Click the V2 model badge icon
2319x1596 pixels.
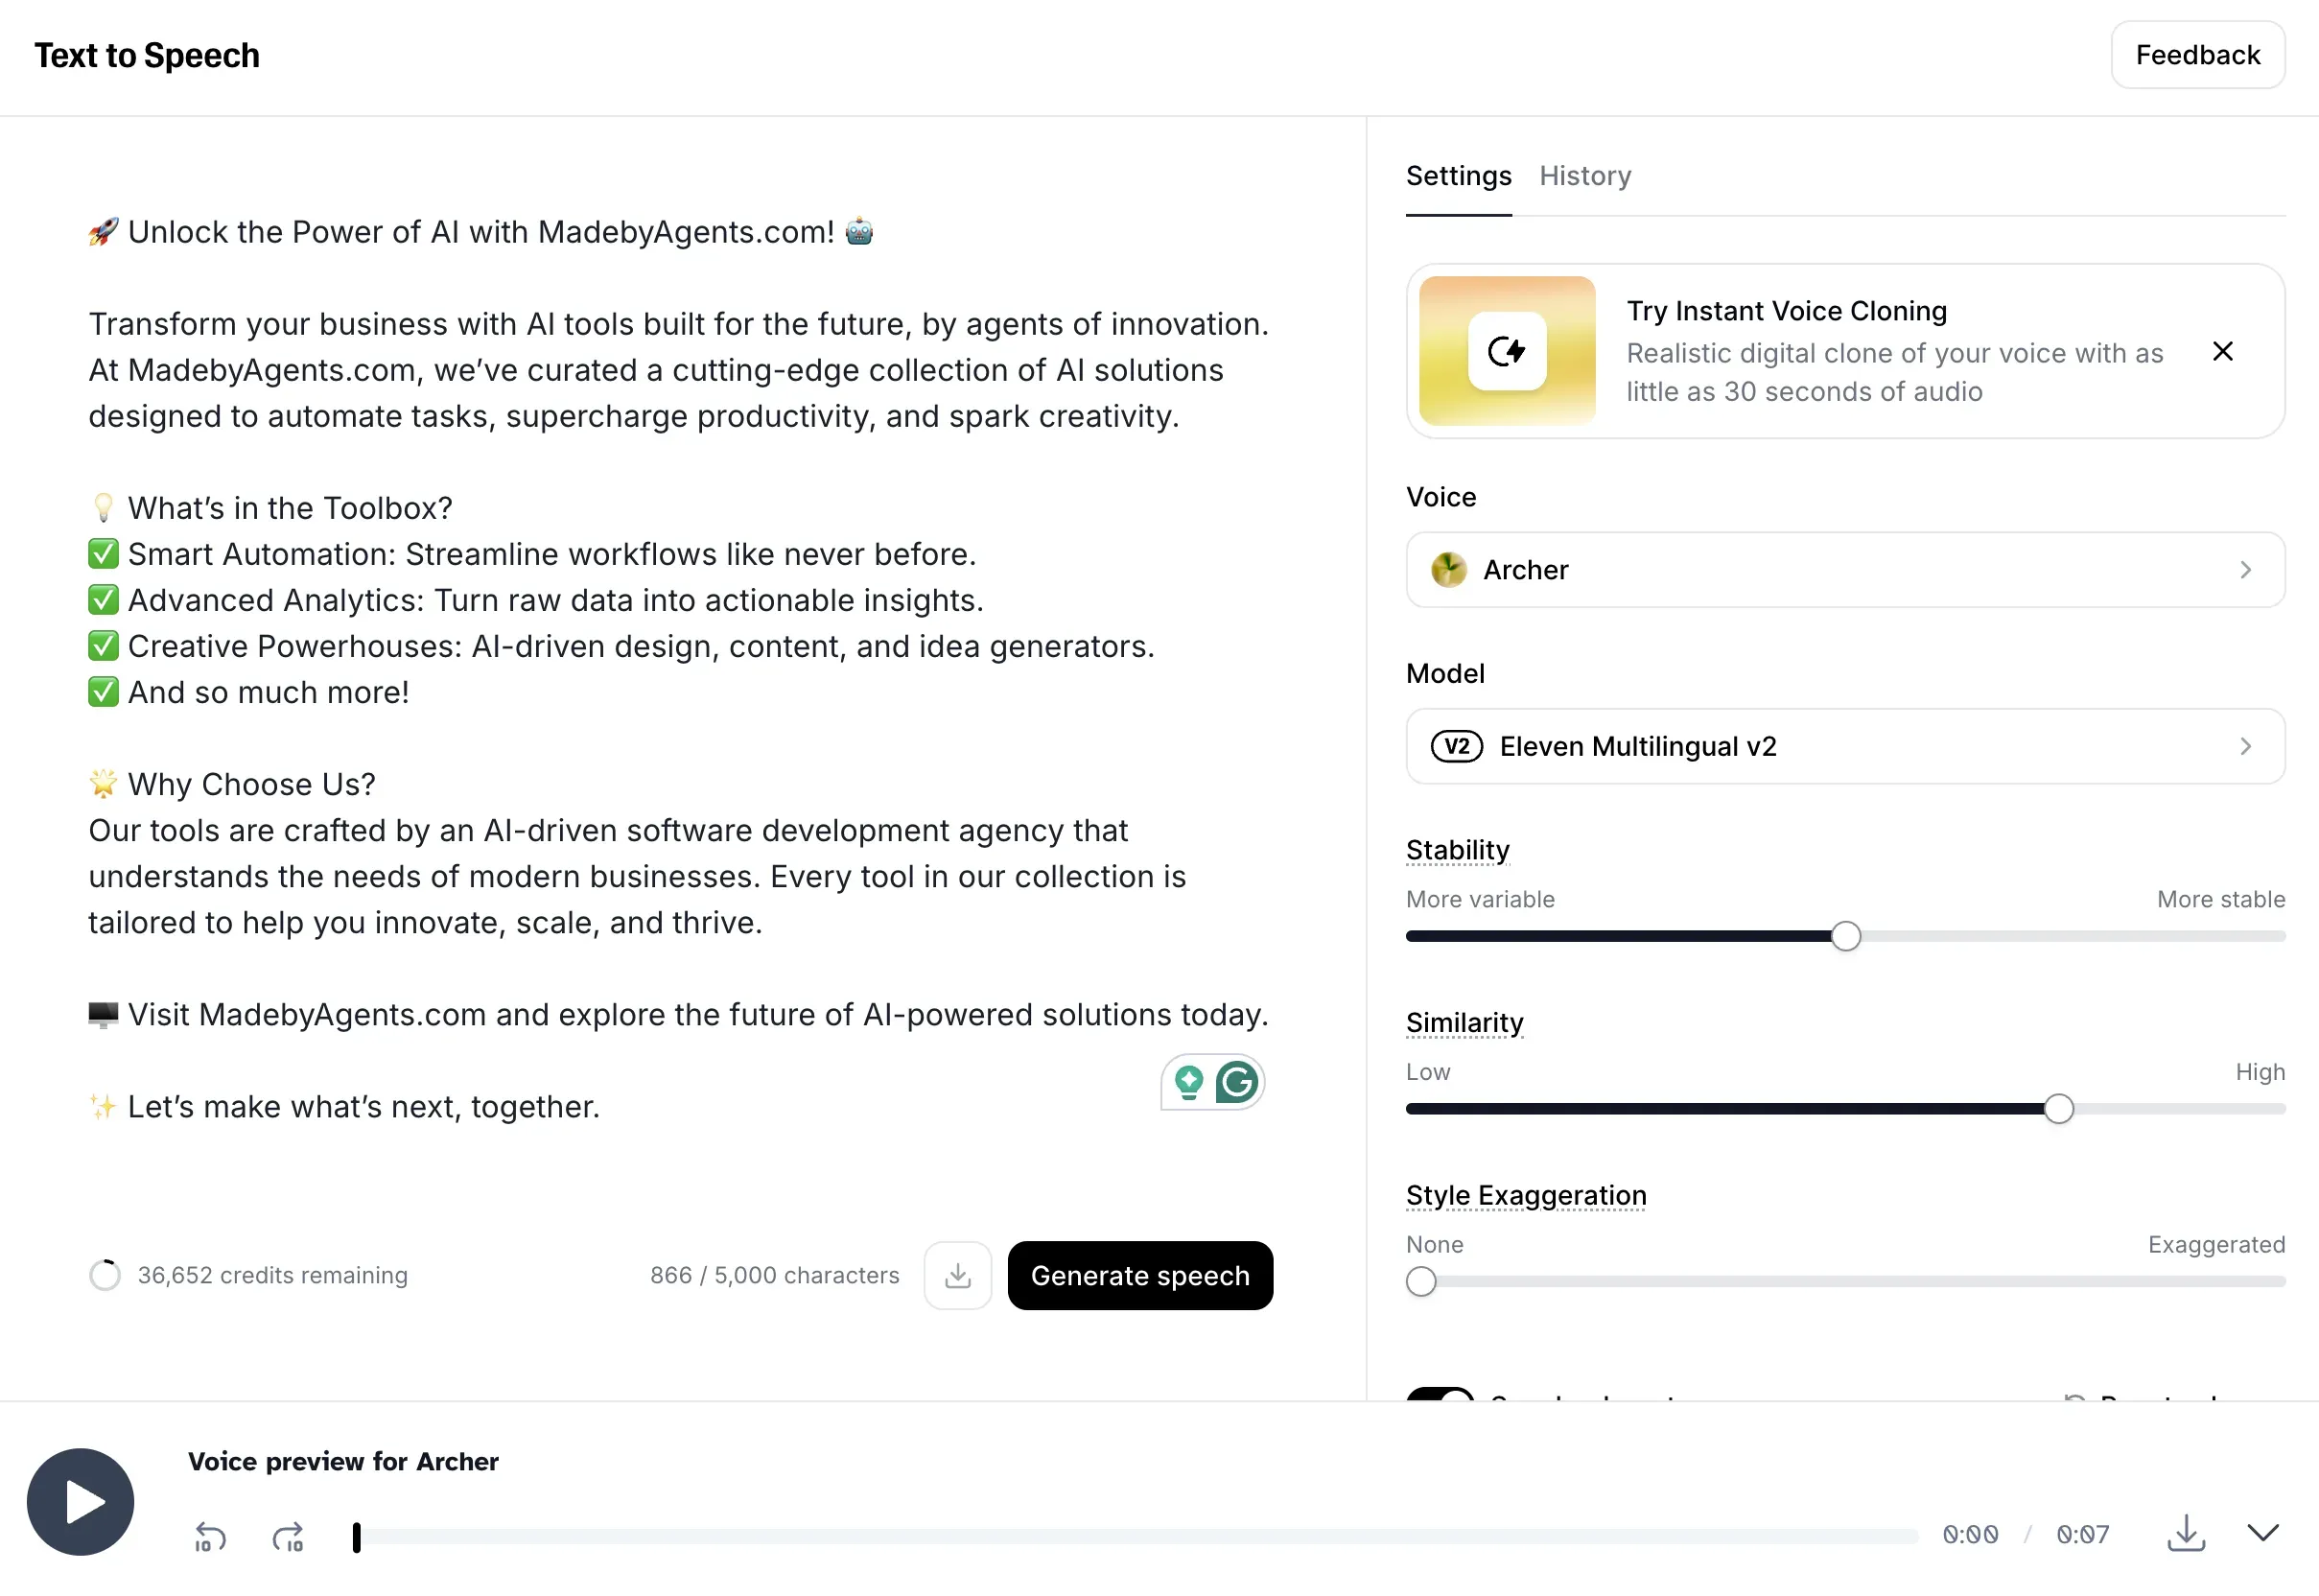(x=1456, y=746)
